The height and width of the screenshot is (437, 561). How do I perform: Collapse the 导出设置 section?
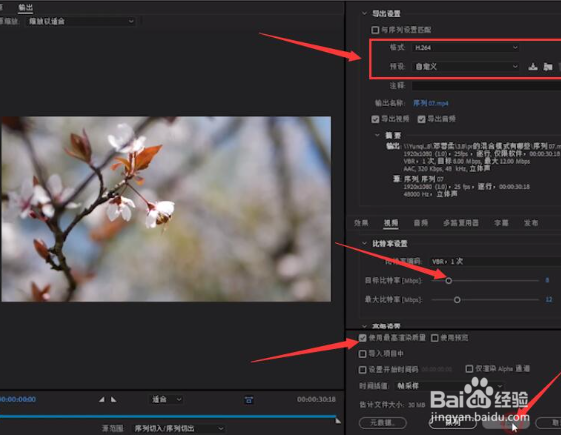point(364,14)
